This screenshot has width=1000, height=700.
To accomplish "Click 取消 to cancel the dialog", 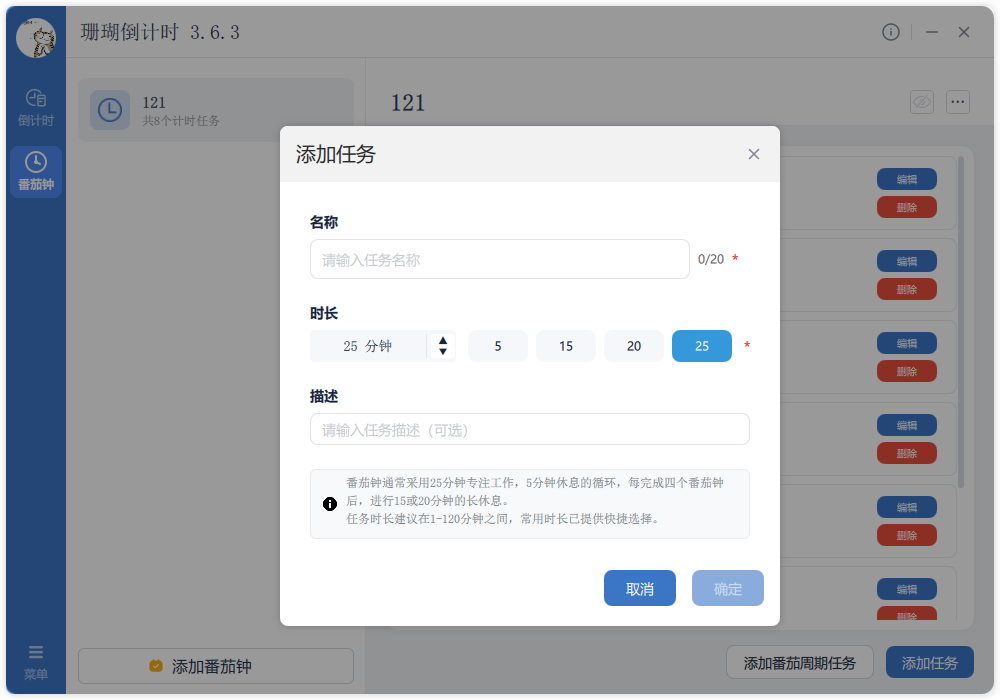I will coord(639,588).
